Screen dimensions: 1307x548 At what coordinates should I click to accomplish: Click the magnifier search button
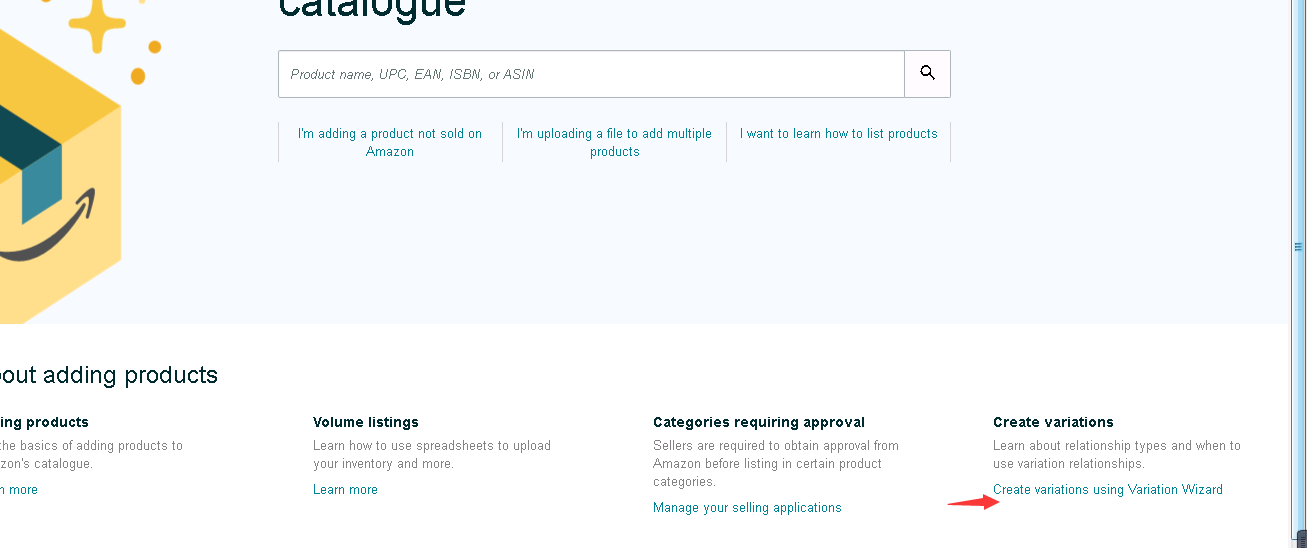click(x=927, y=74)
